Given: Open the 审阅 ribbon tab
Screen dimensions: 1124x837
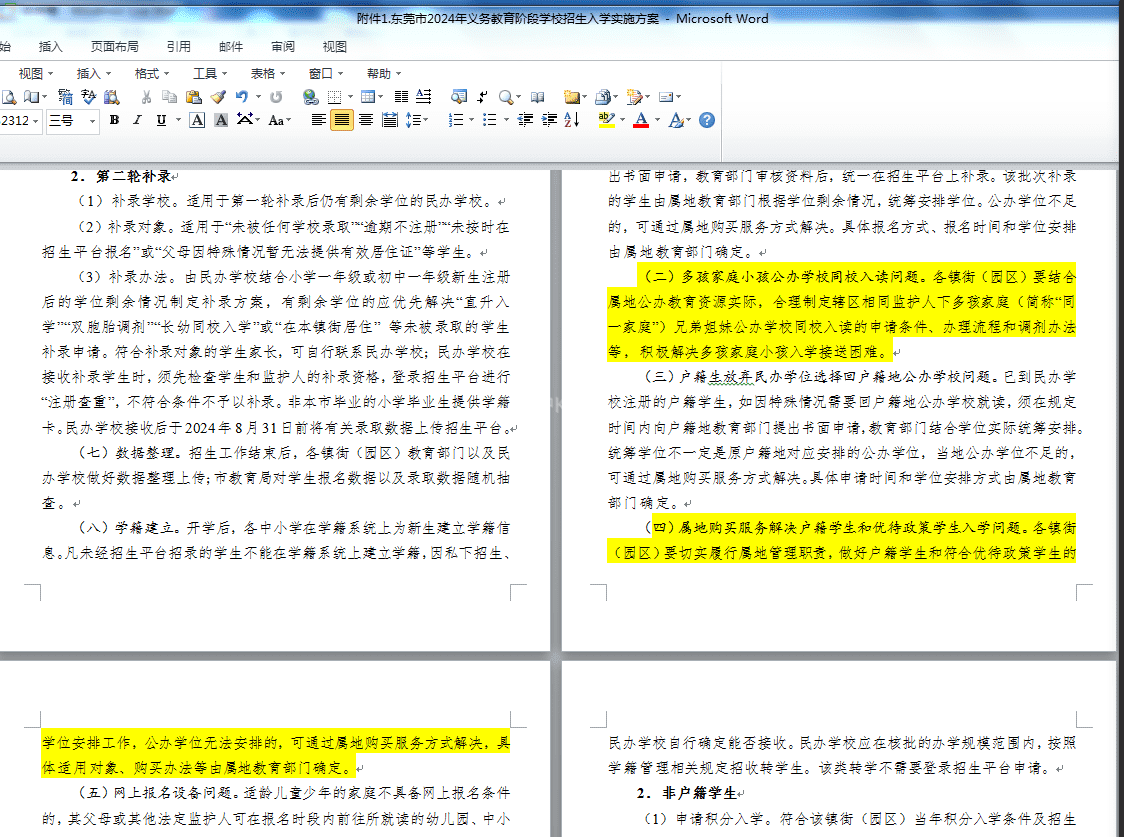Looking at the screenshot, I should click(x=283, y=46).
